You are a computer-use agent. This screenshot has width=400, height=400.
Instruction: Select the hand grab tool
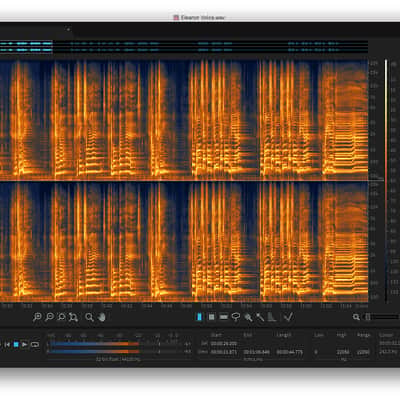(102, 317)
